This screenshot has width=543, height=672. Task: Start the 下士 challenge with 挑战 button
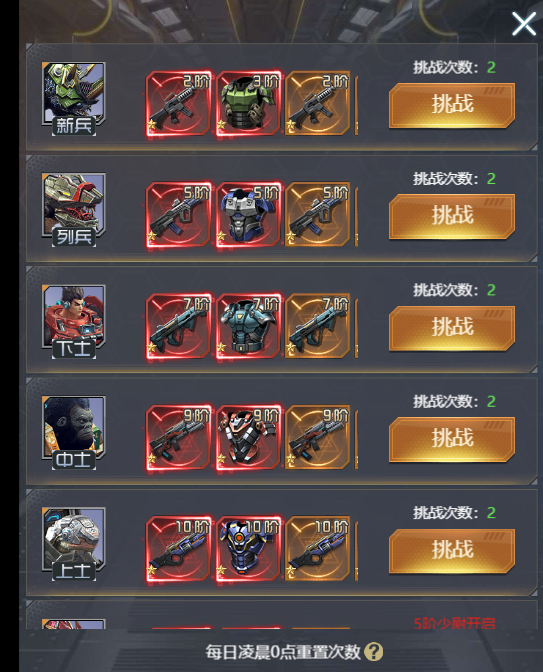[x=452, y=328]
